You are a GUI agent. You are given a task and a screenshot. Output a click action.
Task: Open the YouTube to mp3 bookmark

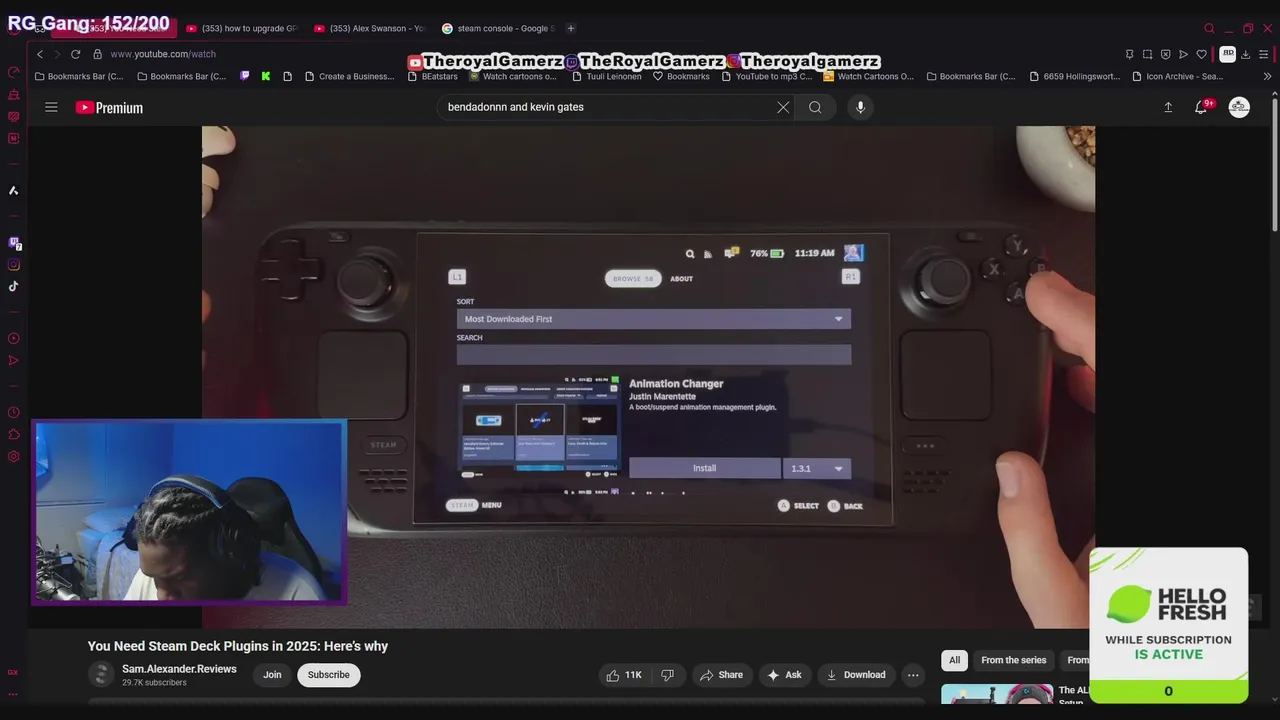click(x=766, y=76)
